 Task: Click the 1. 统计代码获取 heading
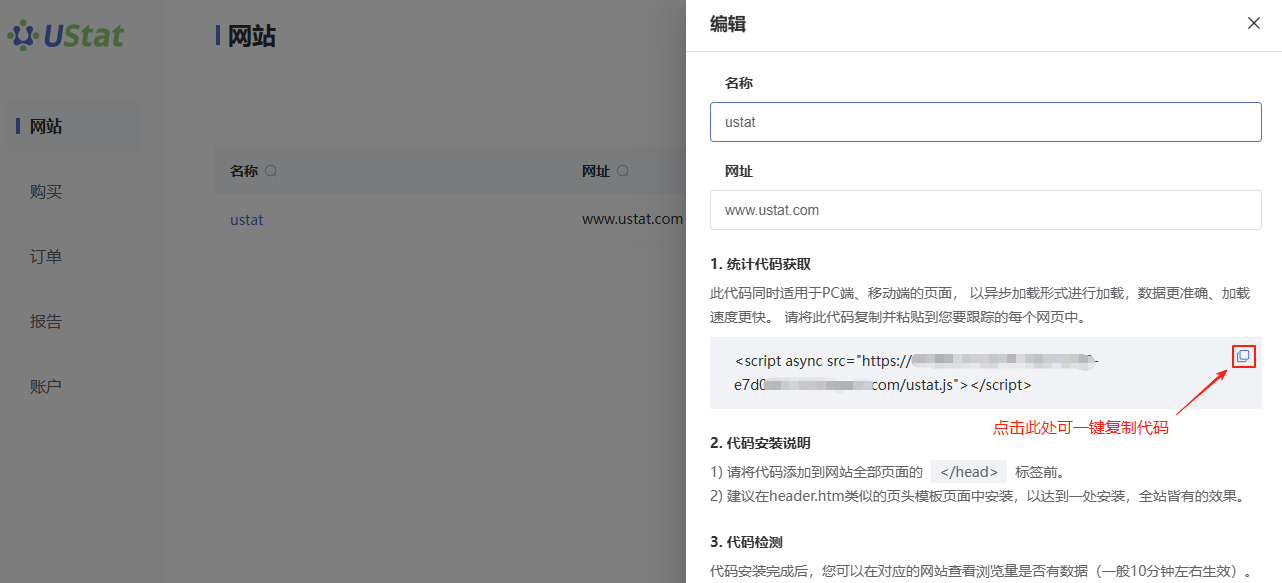[760, 264]
